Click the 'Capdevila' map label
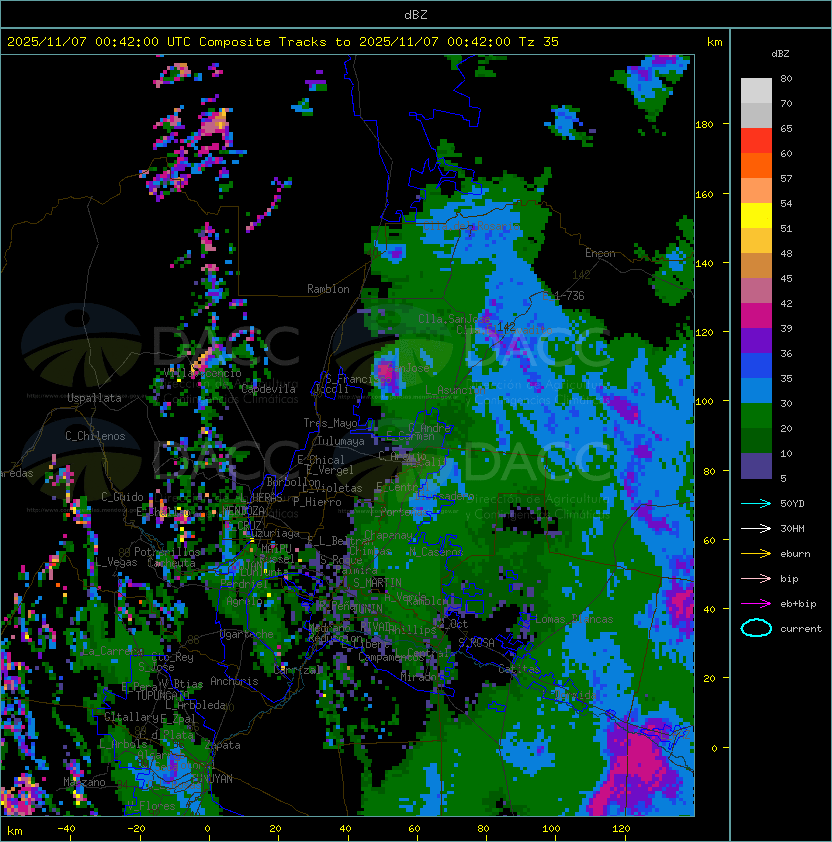Viewport: 832px width, 842px height. click(x=268, y=389)
